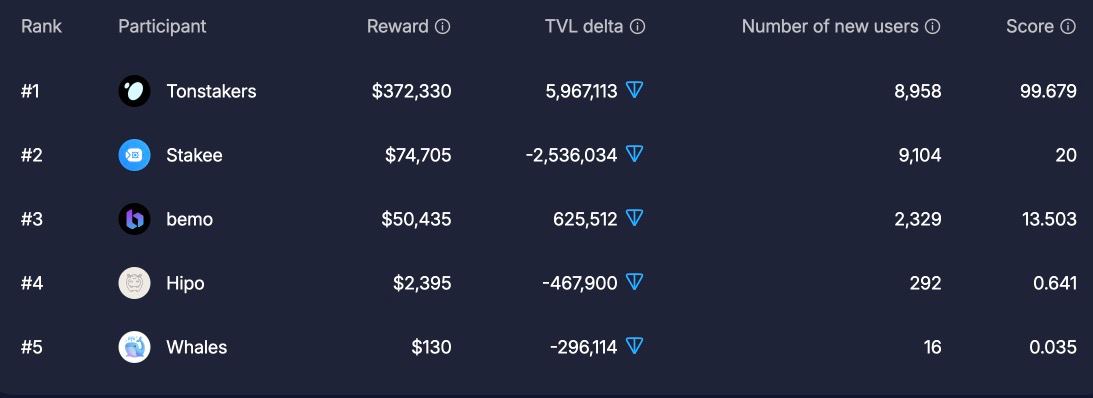Click the Participant column header

[x=162, y=26]
